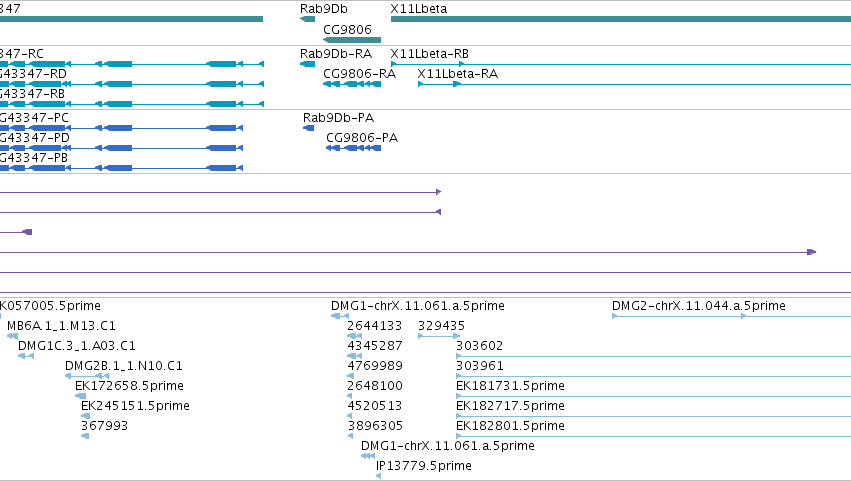Select the G43347-PC protein label
Viewport: 851px width, 481px height.
coord(34,118)
